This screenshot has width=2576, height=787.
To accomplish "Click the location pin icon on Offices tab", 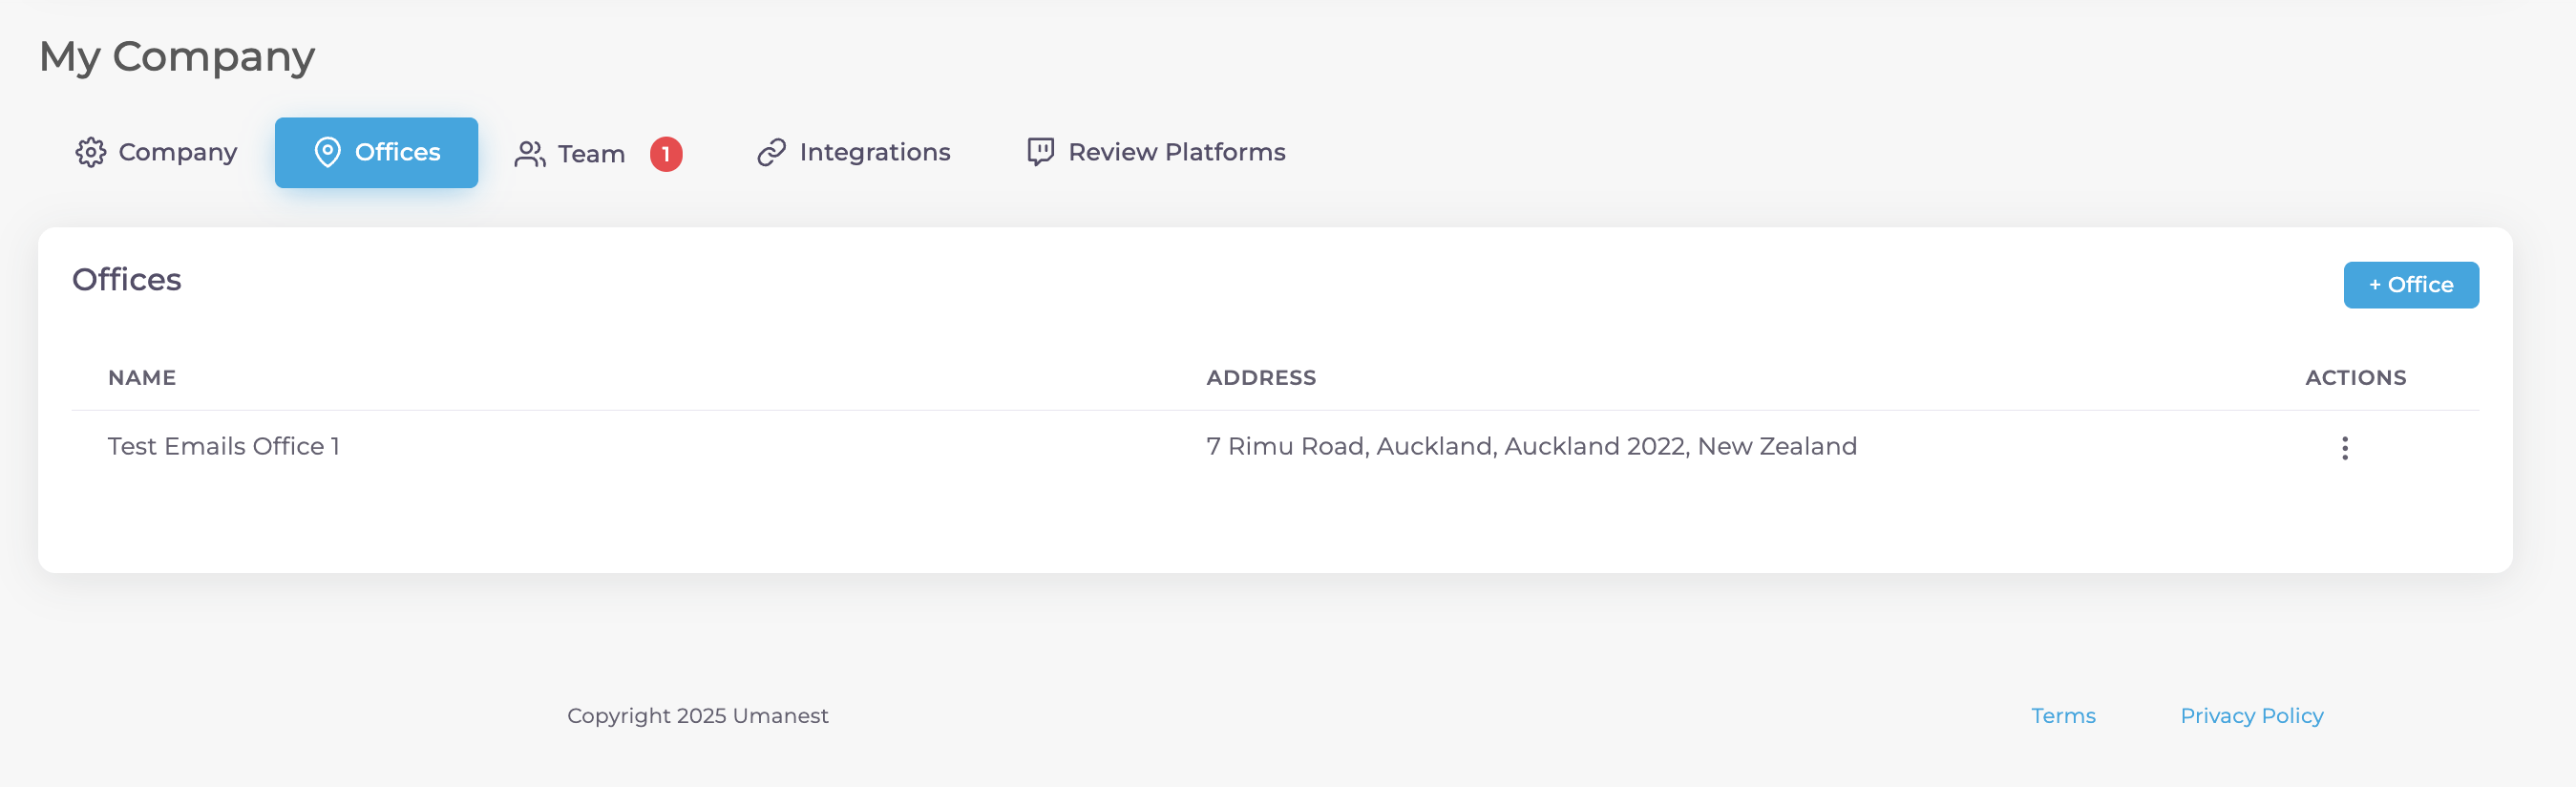I will coord(327,152).
